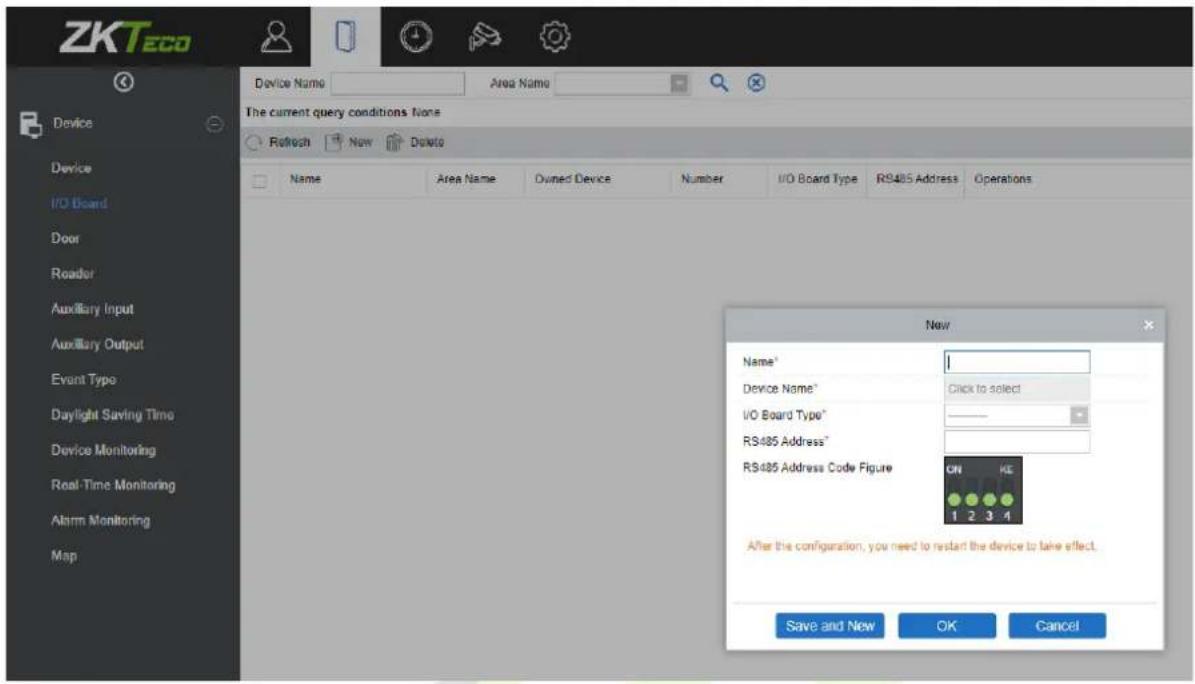1195x684 pixels.
Task: Tick the select-all checkbox in table header
Action: pos(260,181)
